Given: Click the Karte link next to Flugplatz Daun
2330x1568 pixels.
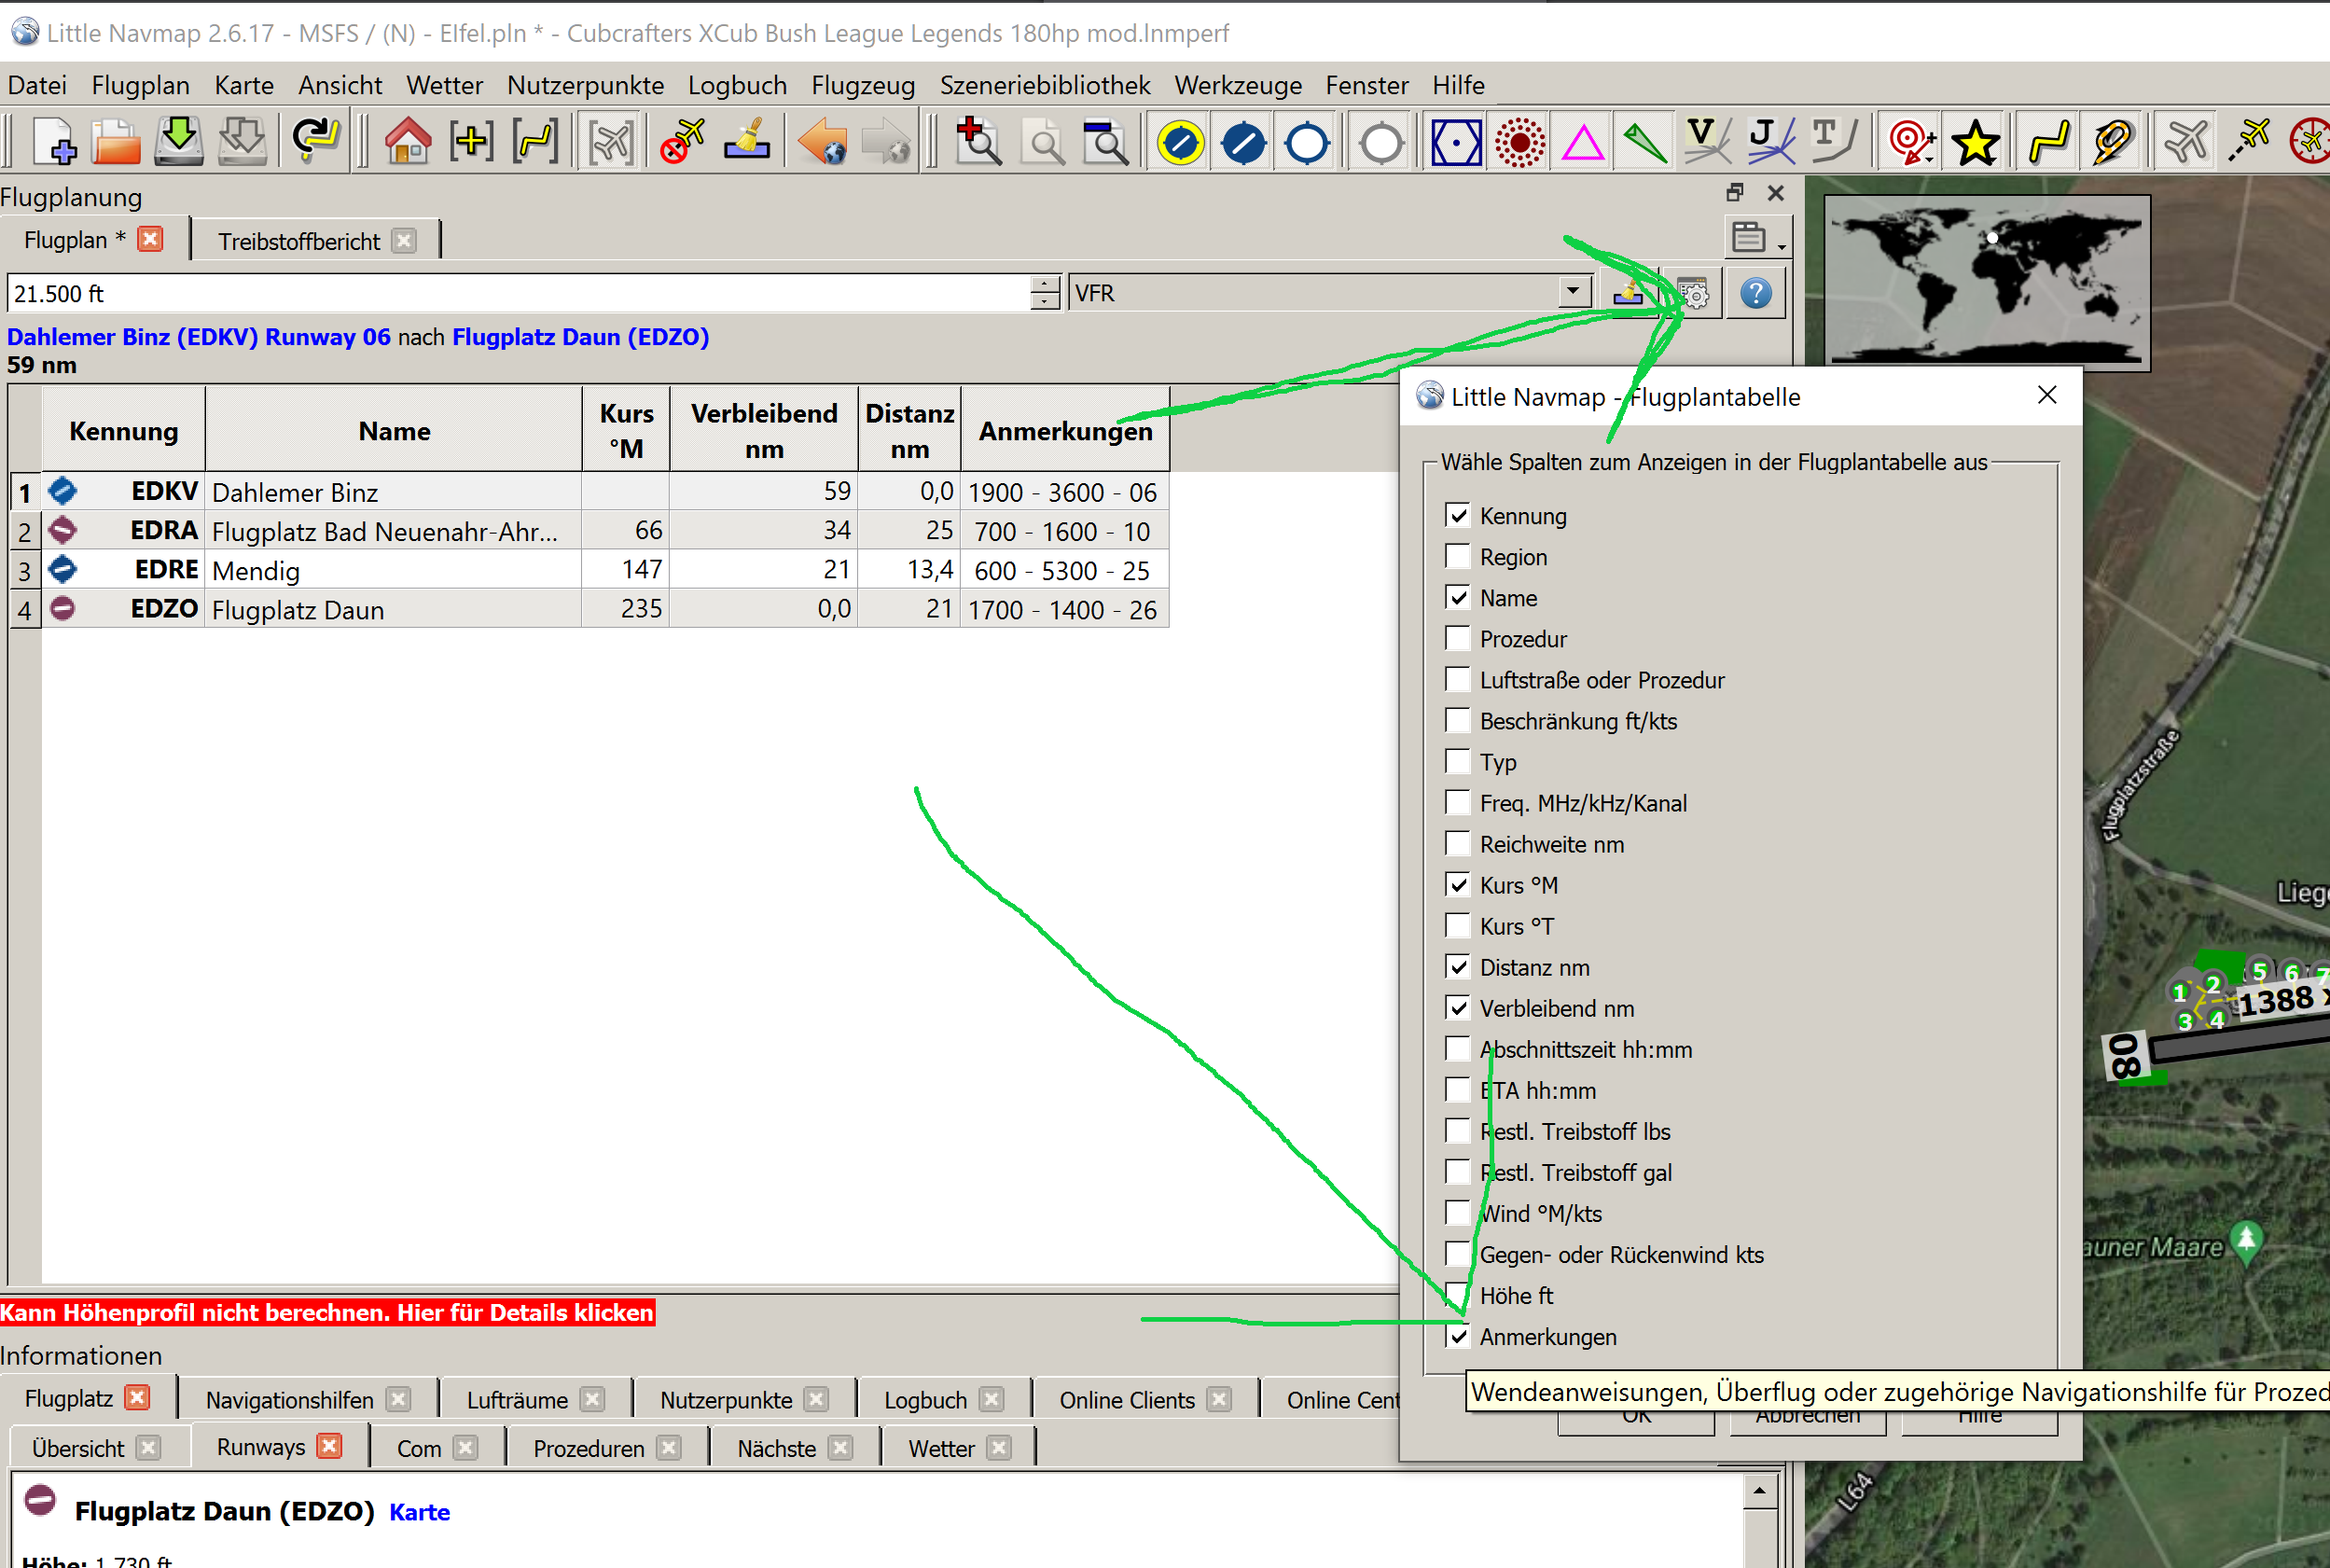Looking at the screenshot, I should point(419,1512).
